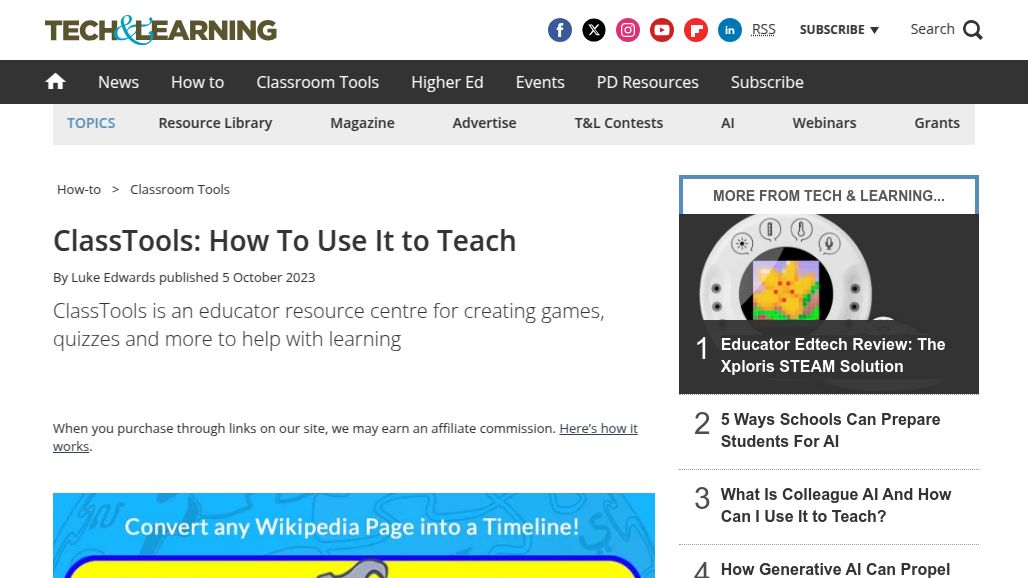Image resolution: width=1028 pixels, height=578 pixels.
Task: Open 'What Is Colleague AI' article
Action: pos(836,505)
